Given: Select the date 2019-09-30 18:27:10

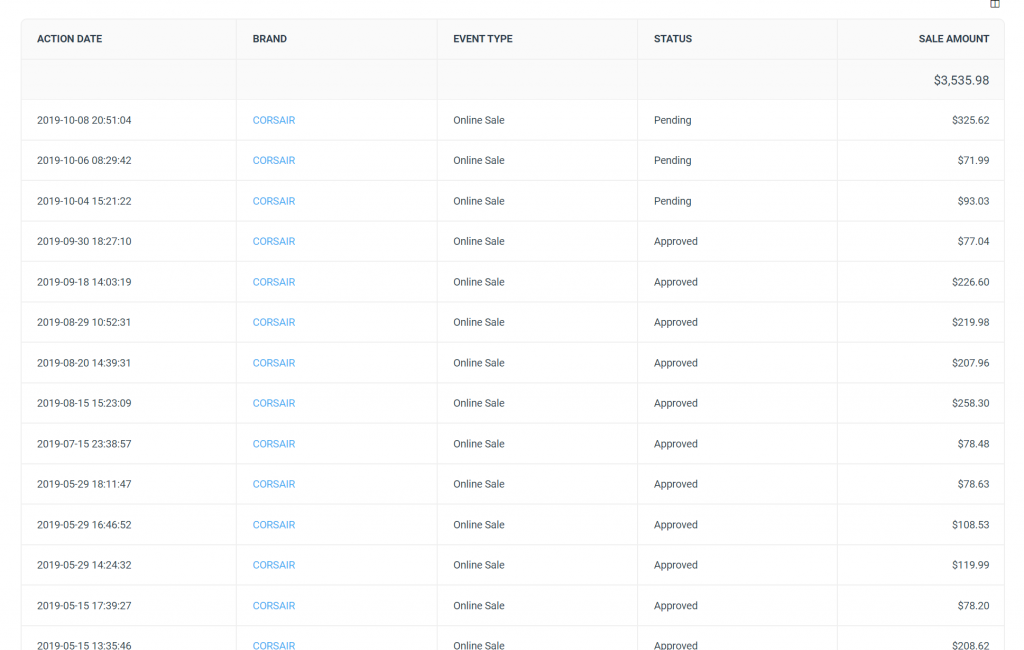Looking at the screenshot, I should click(x=84, y=242).
